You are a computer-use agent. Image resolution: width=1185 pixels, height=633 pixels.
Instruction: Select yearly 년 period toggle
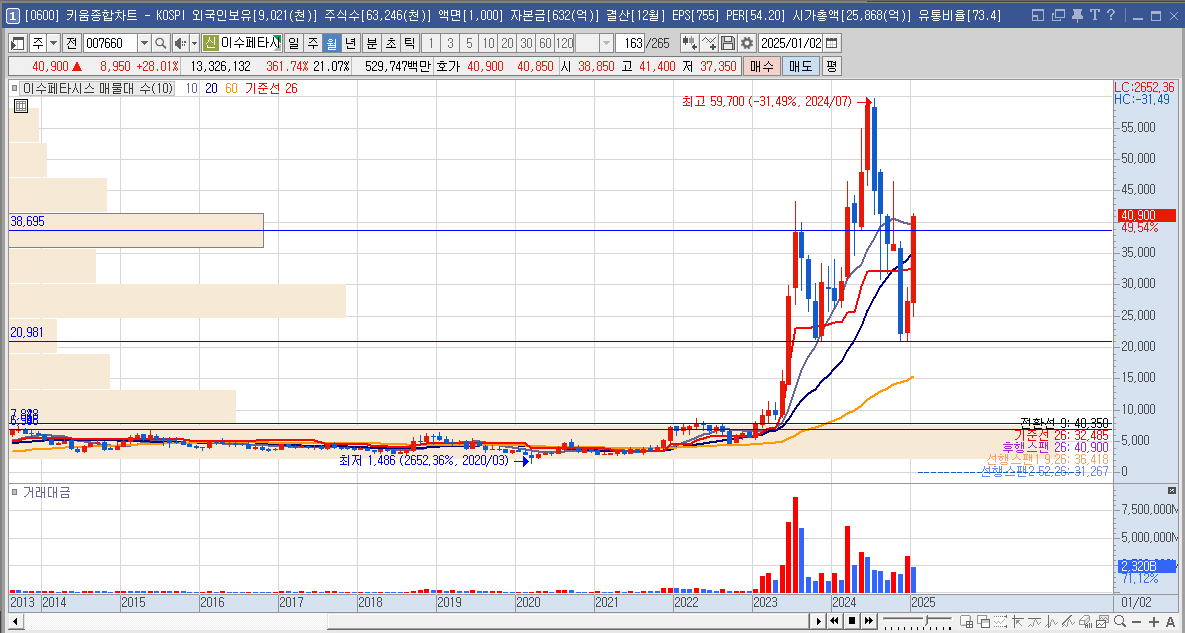(350, 43)
